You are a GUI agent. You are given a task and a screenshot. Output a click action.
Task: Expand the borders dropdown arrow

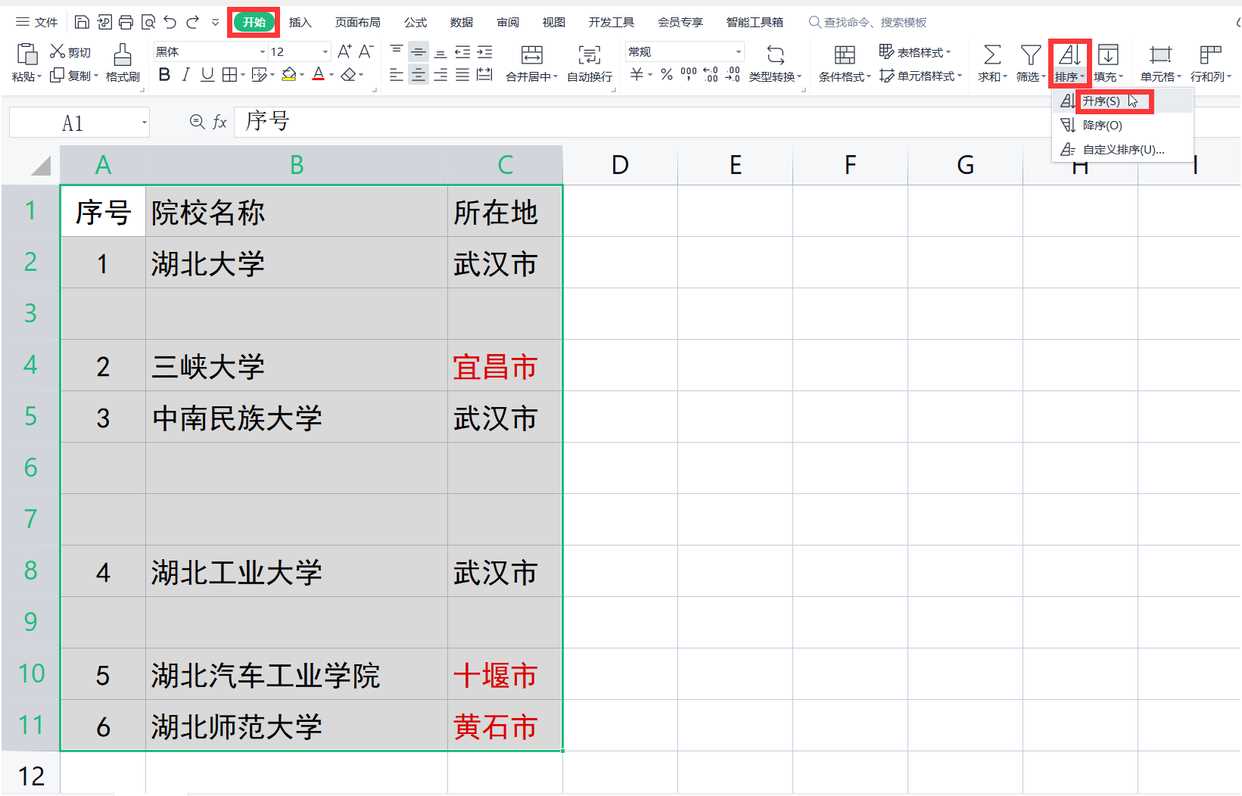[242, 75]
